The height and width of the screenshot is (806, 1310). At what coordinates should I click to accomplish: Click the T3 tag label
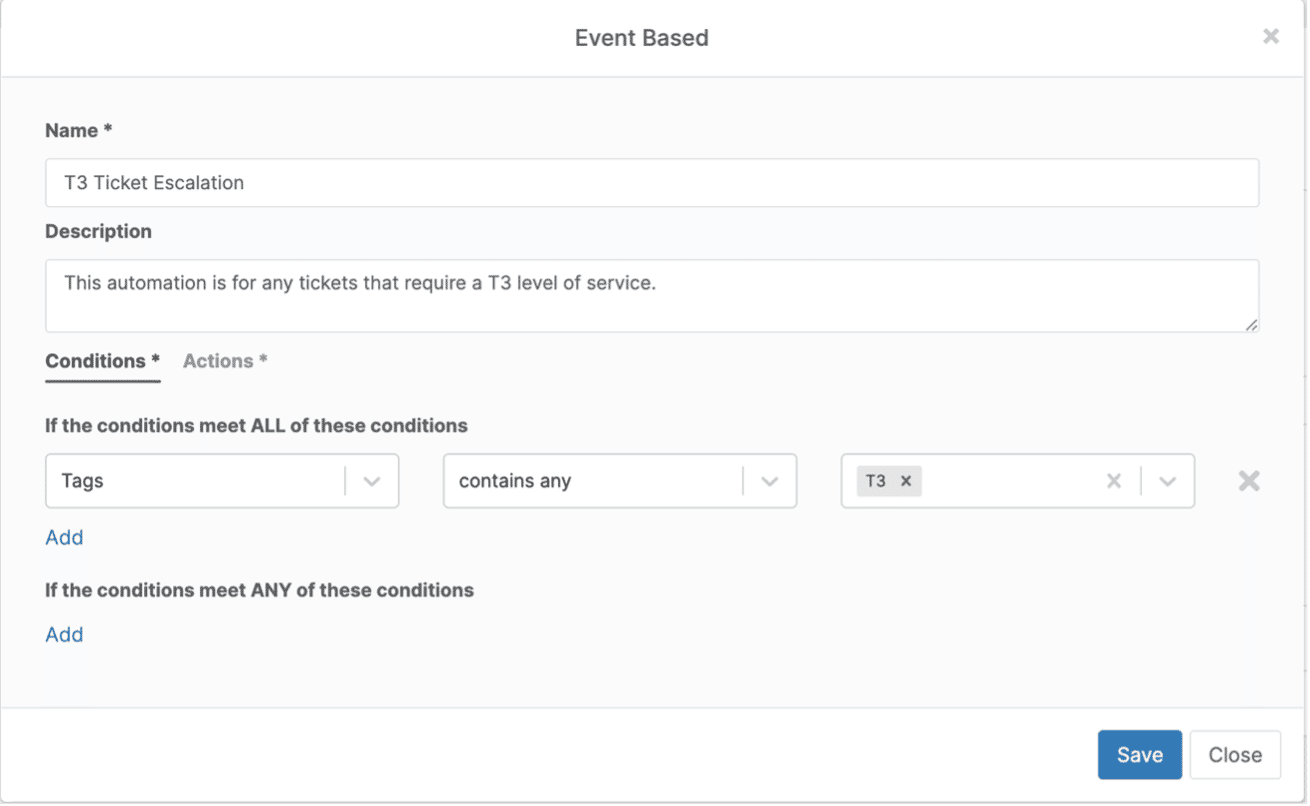(875, 481)
